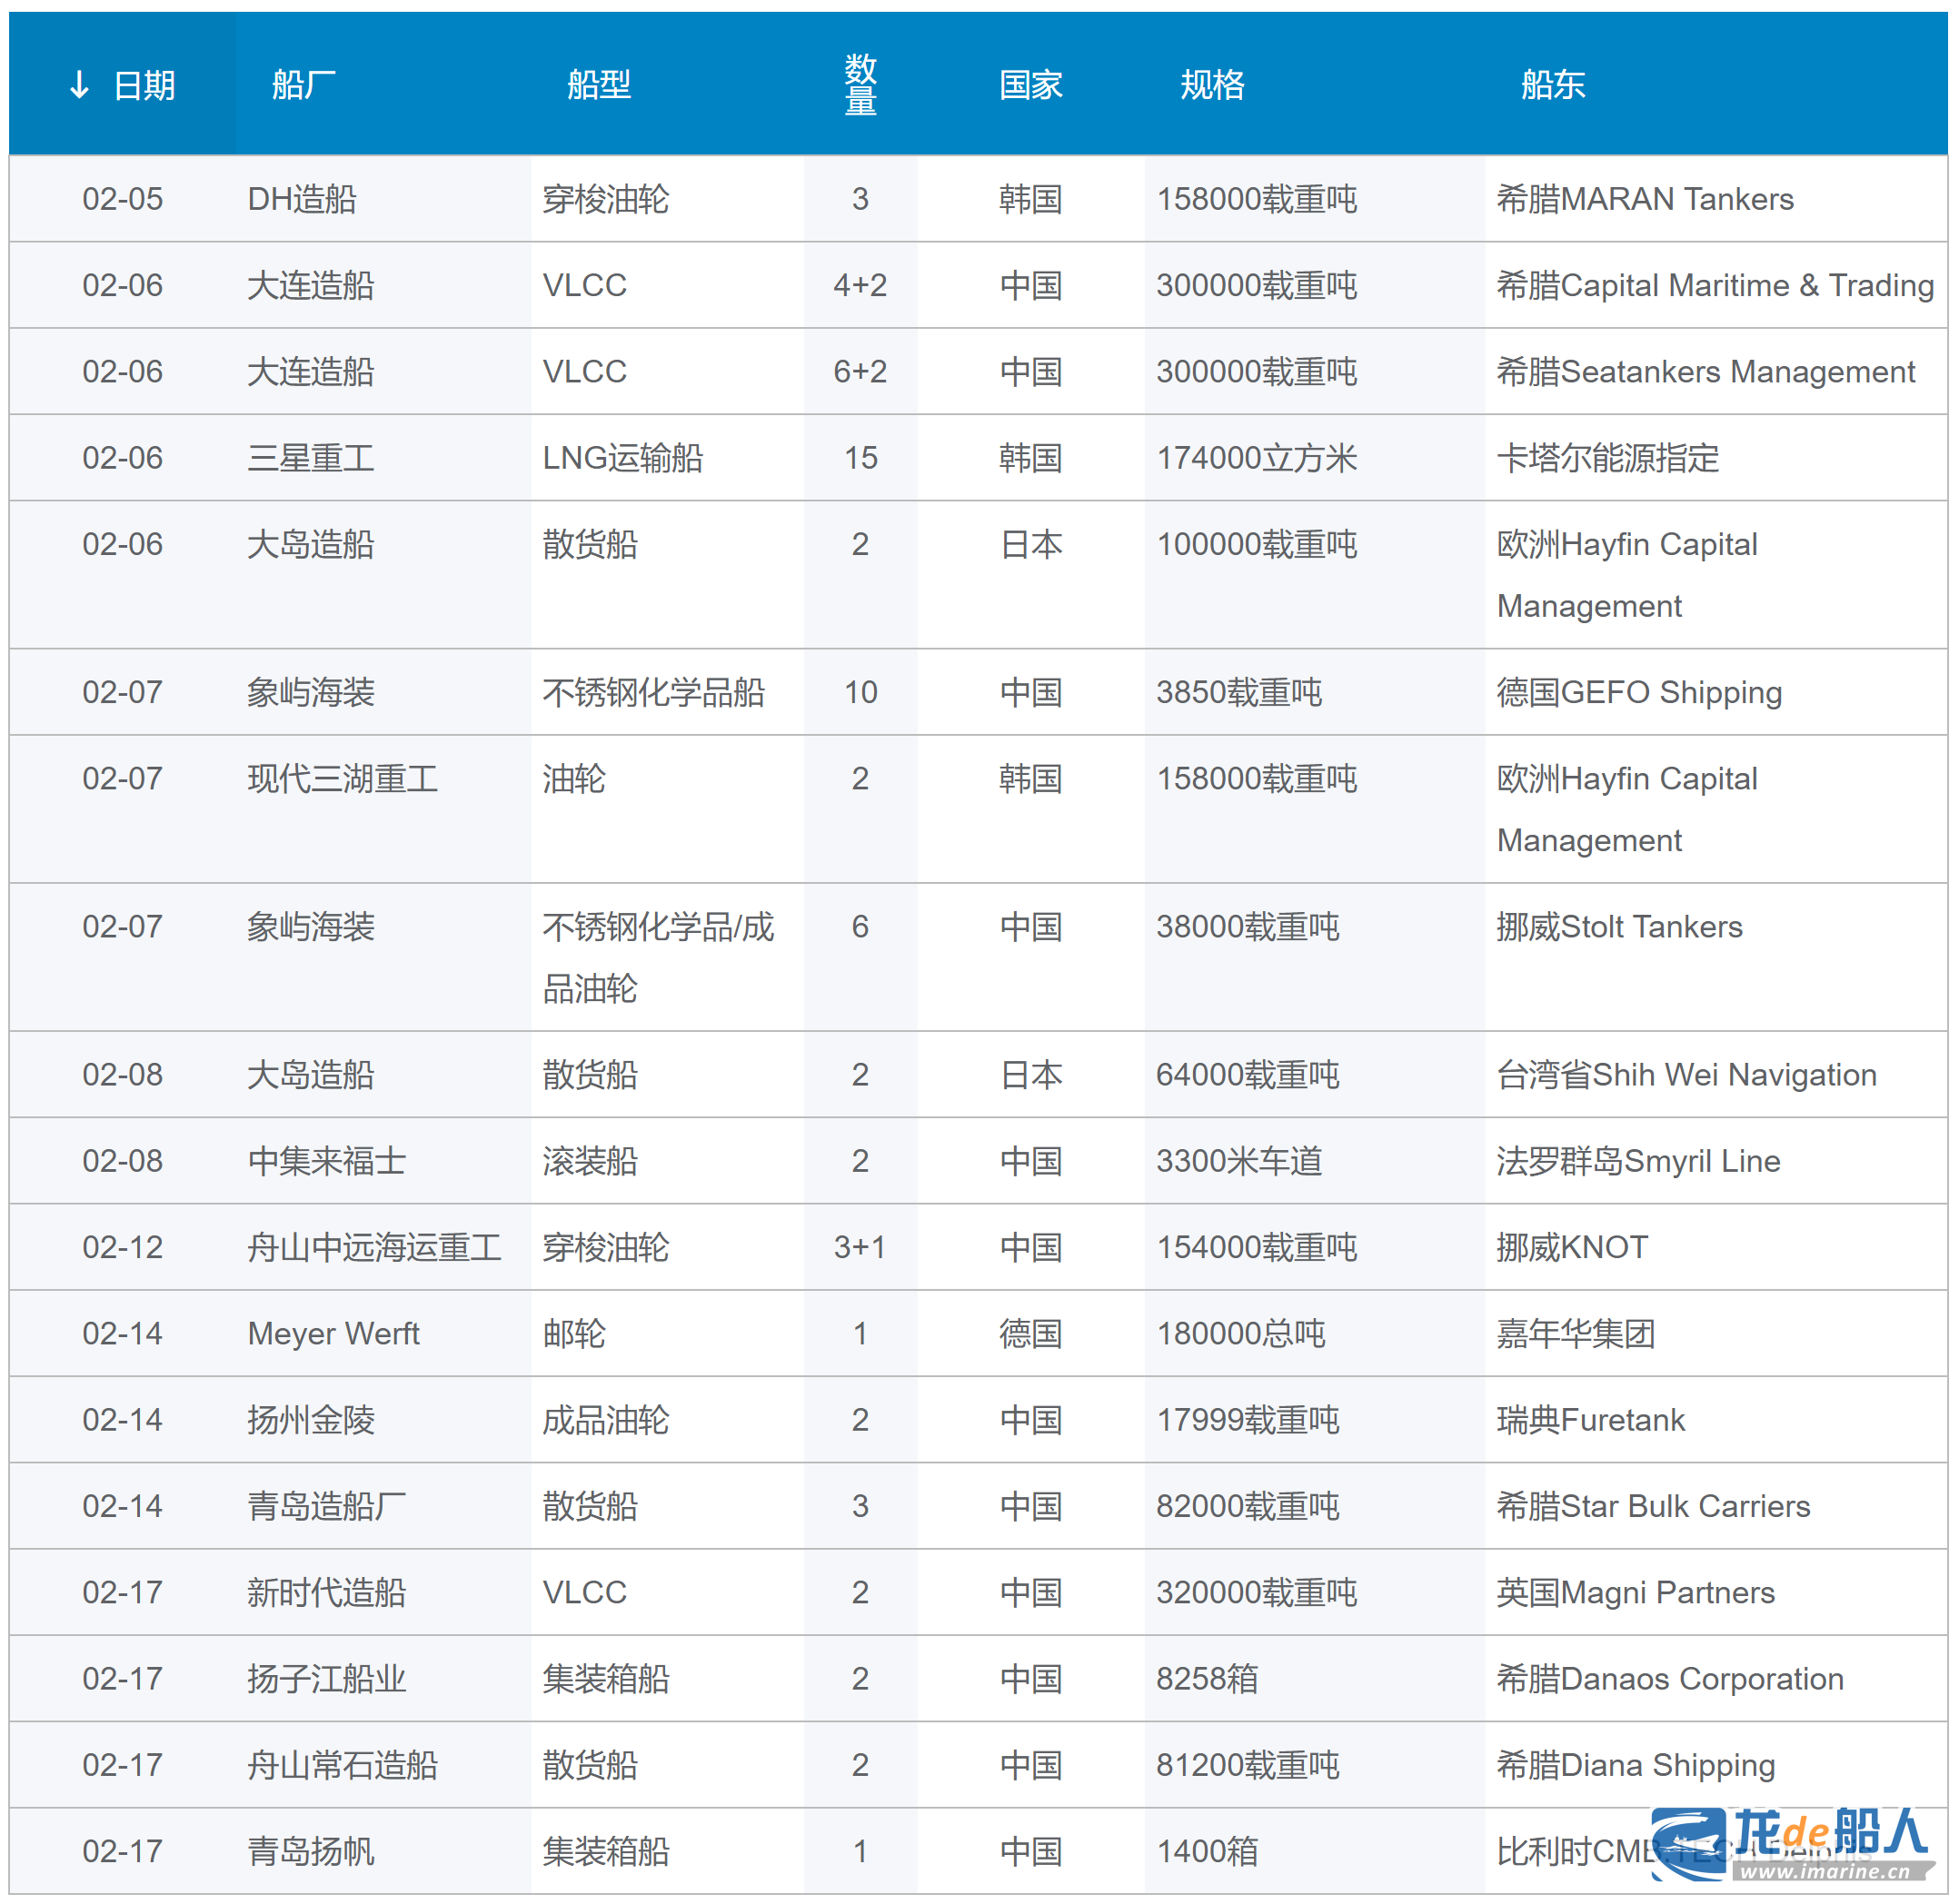Sort table by 船厂 column header
The image size is (1959, 1904).
[303, 85]
